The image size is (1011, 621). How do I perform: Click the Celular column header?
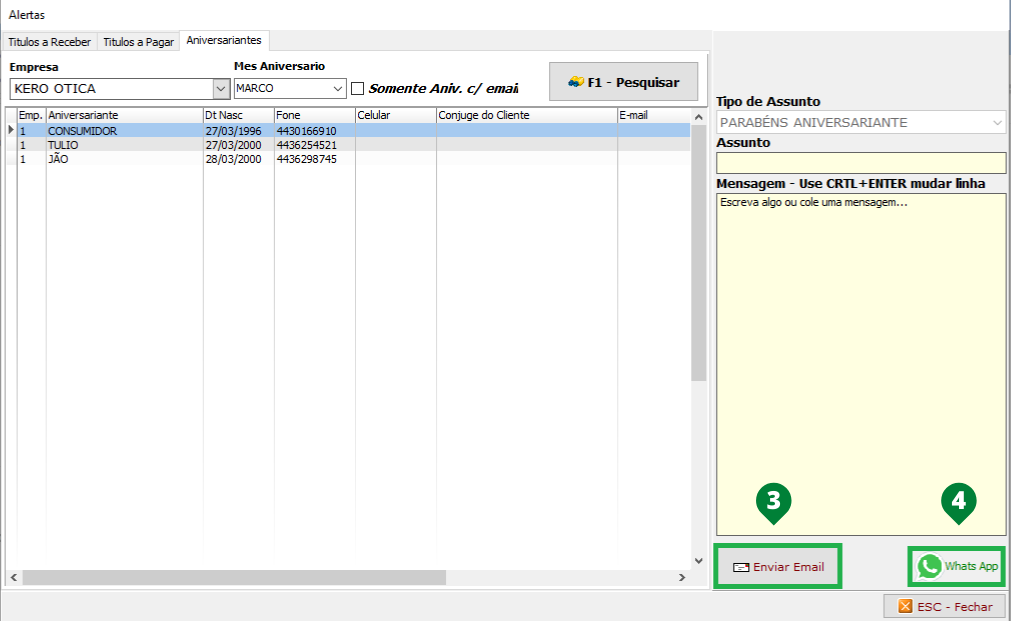(x=396, y=115)
